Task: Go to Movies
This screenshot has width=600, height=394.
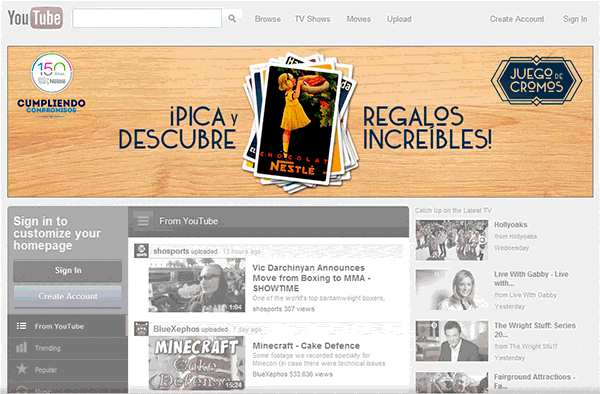Action: coord(358,19)
